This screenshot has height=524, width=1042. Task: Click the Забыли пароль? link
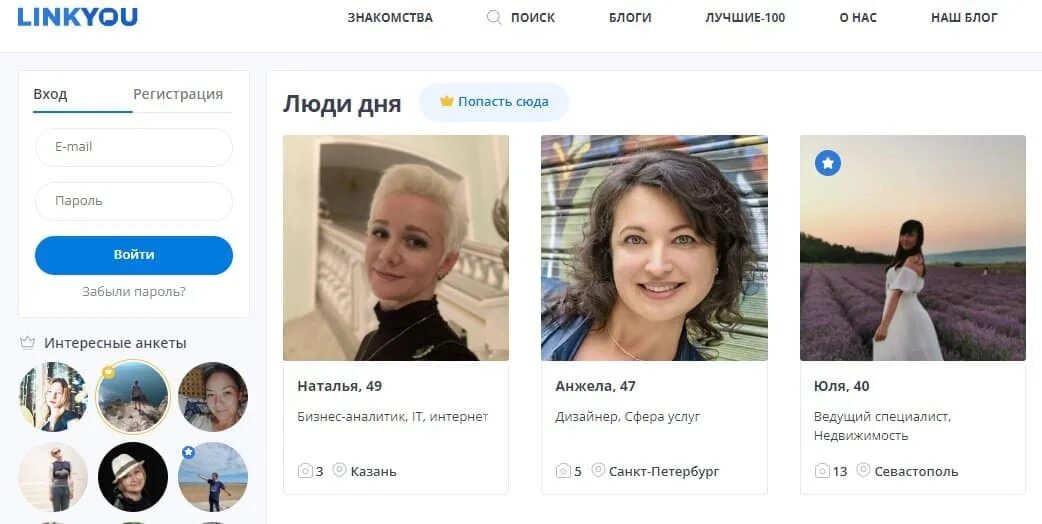134,292
